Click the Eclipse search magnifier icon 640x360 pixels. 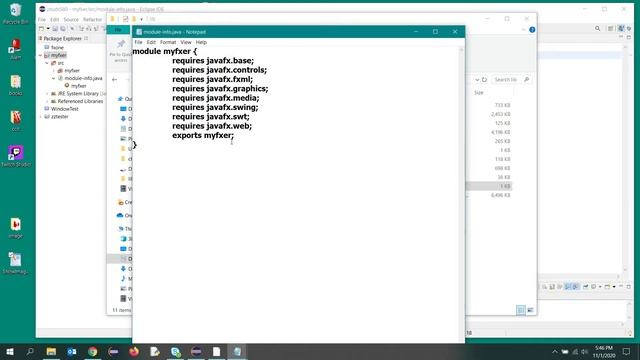pyautogui.click(x=598, y=29)
